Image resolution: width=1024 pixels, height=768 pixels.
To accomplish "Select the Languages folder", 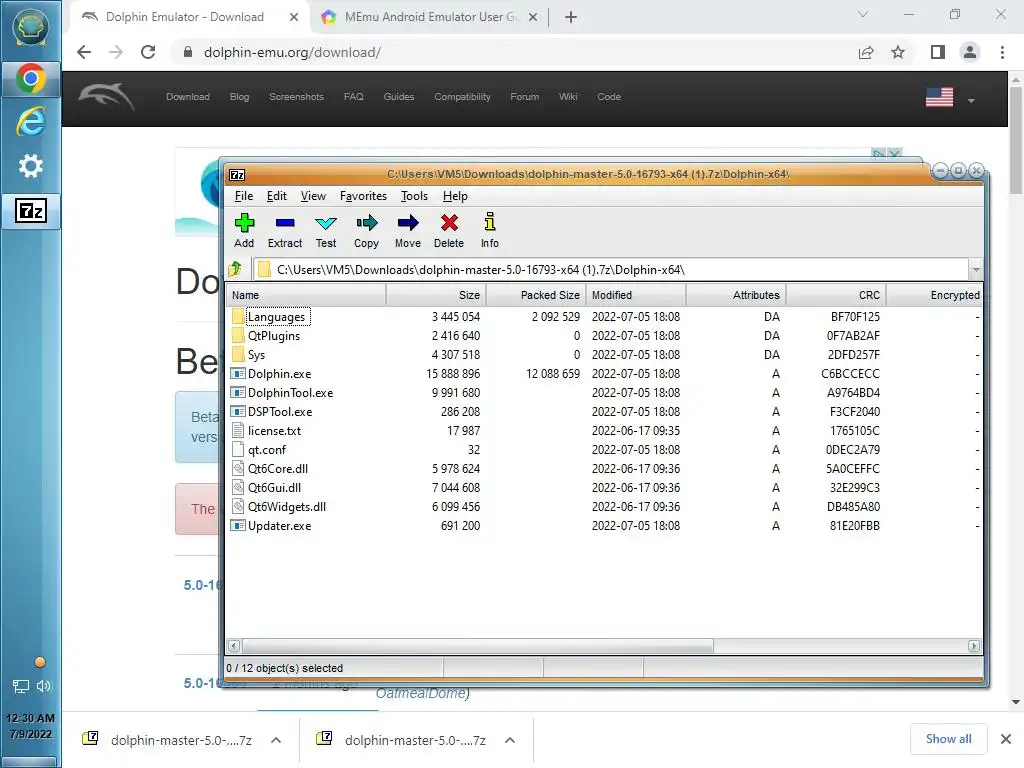I will coord(276,317).
